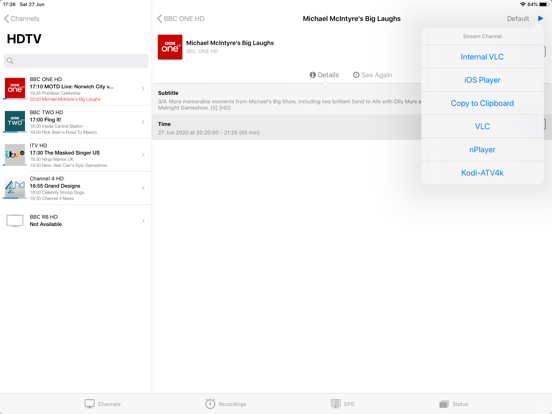Click the battery status icon
552x414 pixels.
544,4
